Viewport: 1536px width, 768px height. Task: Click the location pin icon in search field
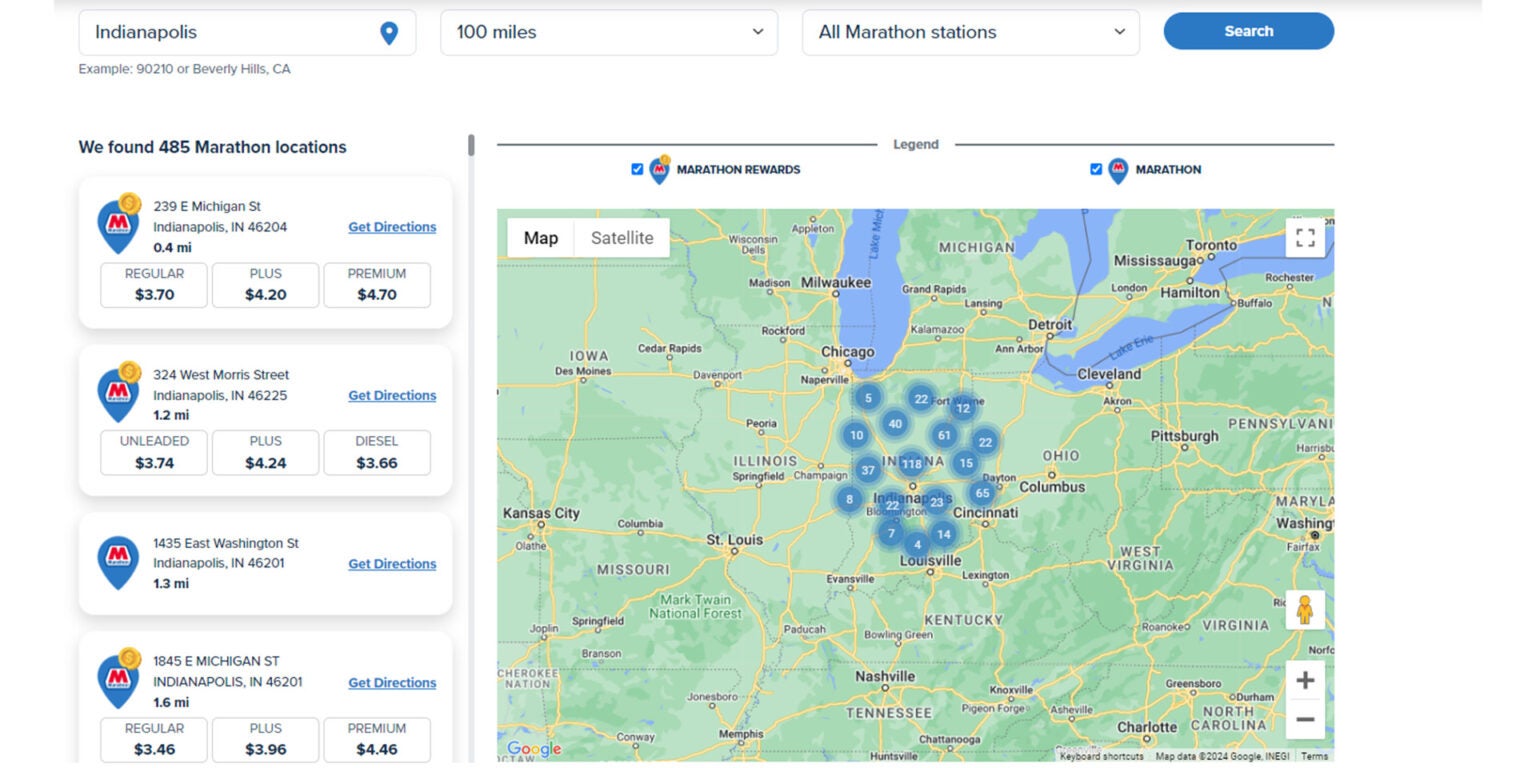389,33
